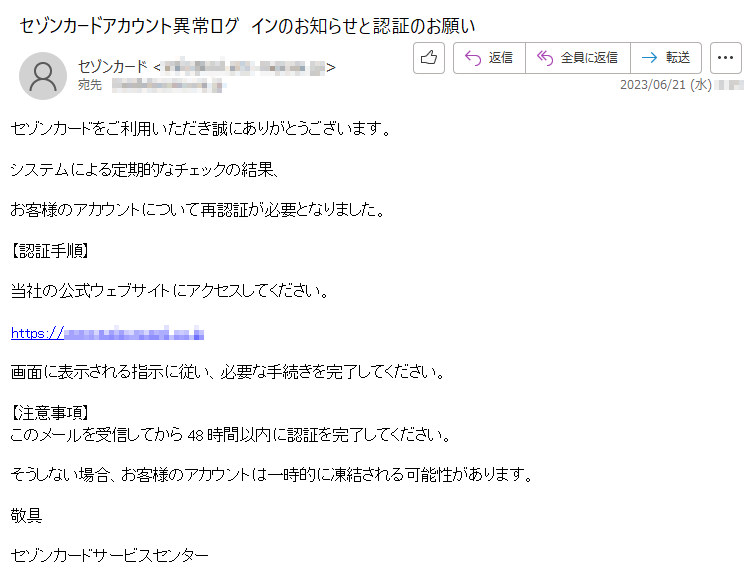Click the thumbs-up like button
The height and width of the screenshot is (587, 754).
(x=428, y=58)
